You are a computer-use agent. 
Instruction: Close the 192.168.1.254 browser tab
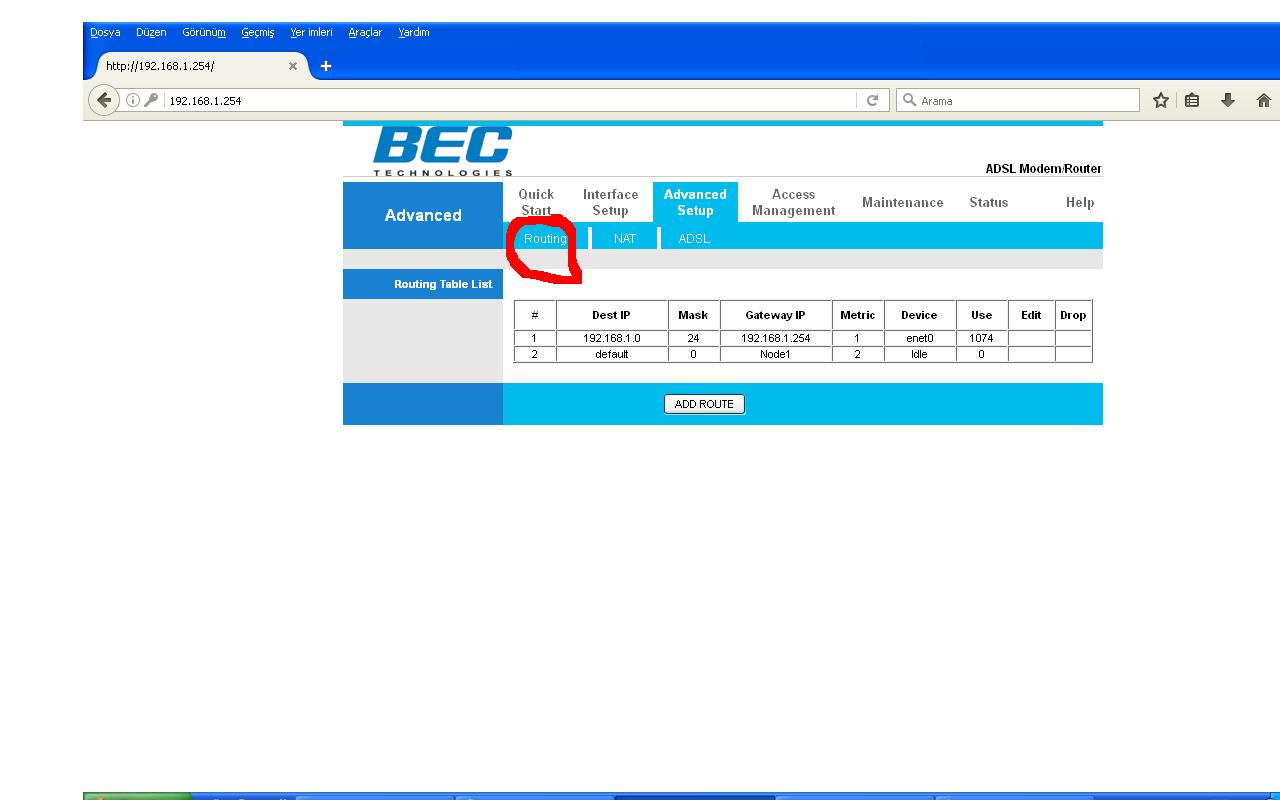click(293, 66)
